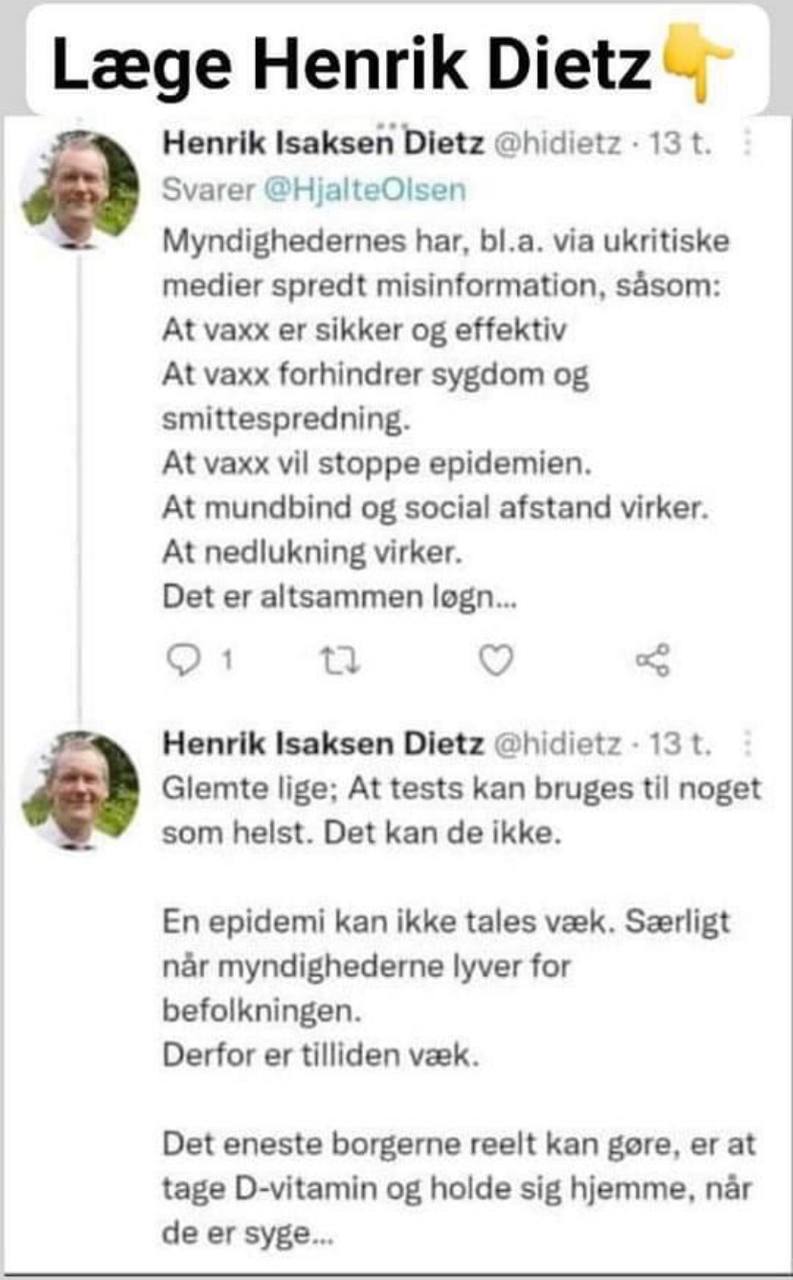This screenshot has height=1280, width=793.
Task: Click the retweet icon on the first tweet
Action: click(339, 660)
